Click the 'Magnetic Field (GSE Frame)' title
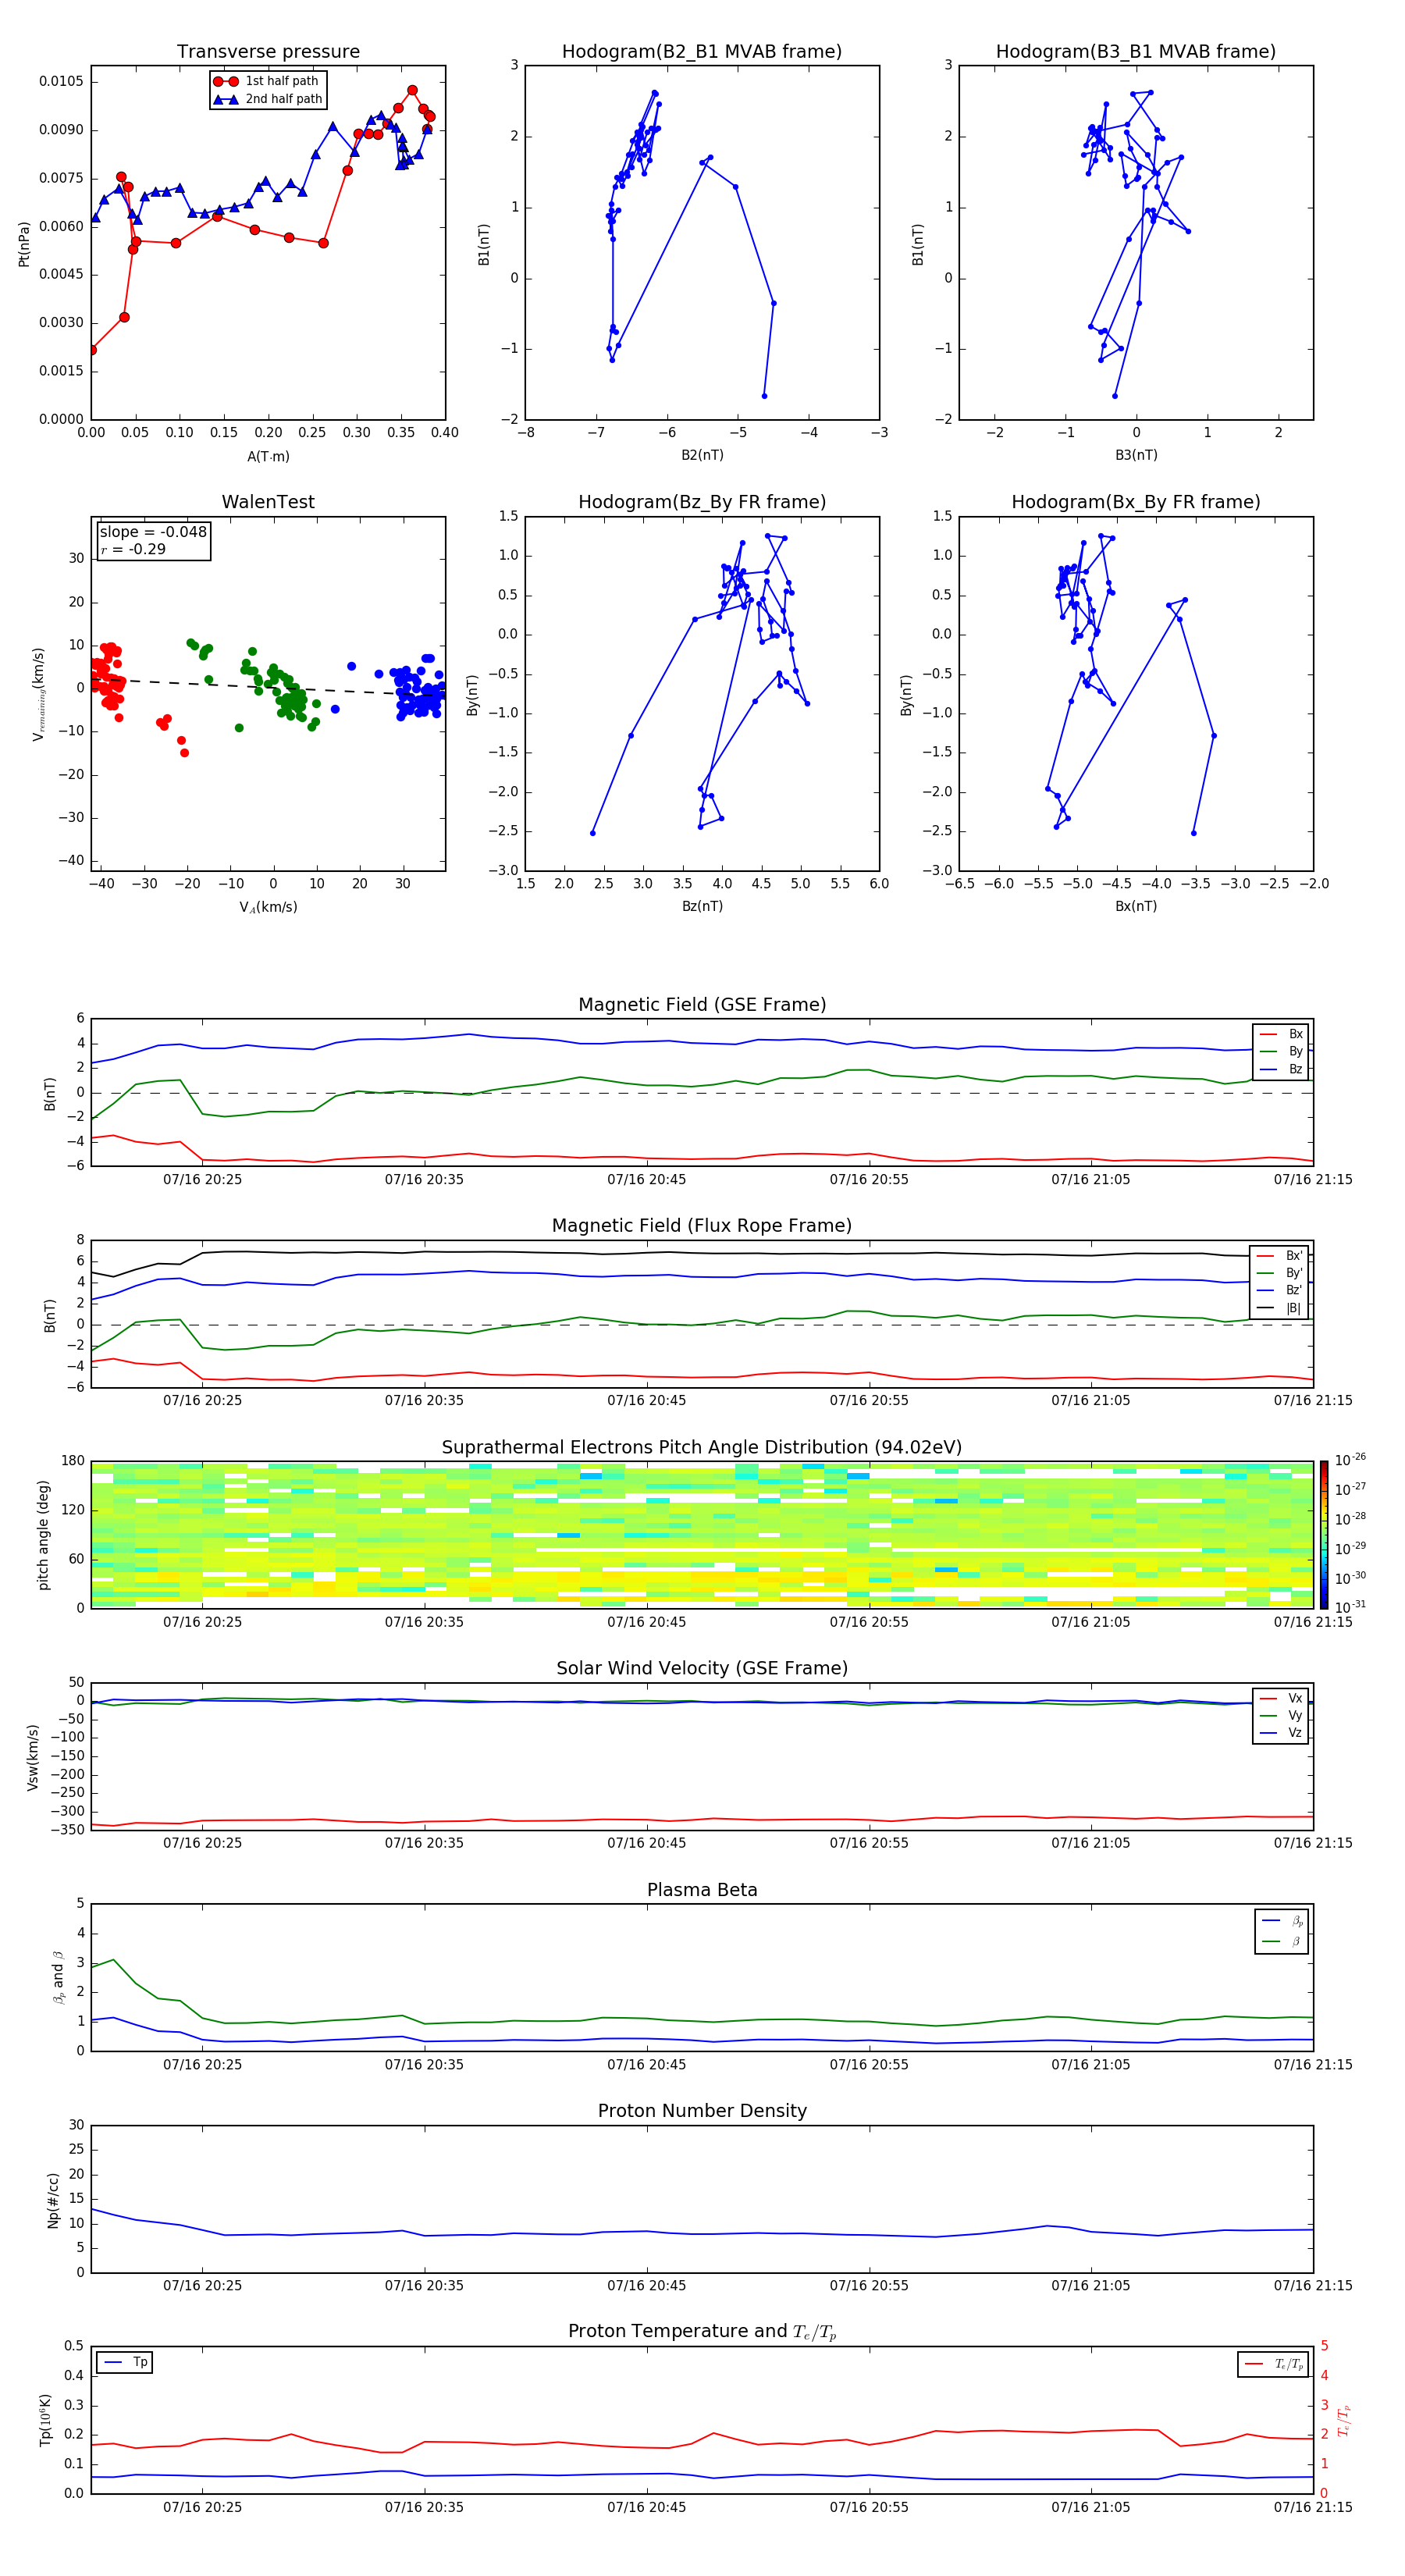Viewport: 1405px width, 2576px height. pyautogui.click(x=702, y=1005)
